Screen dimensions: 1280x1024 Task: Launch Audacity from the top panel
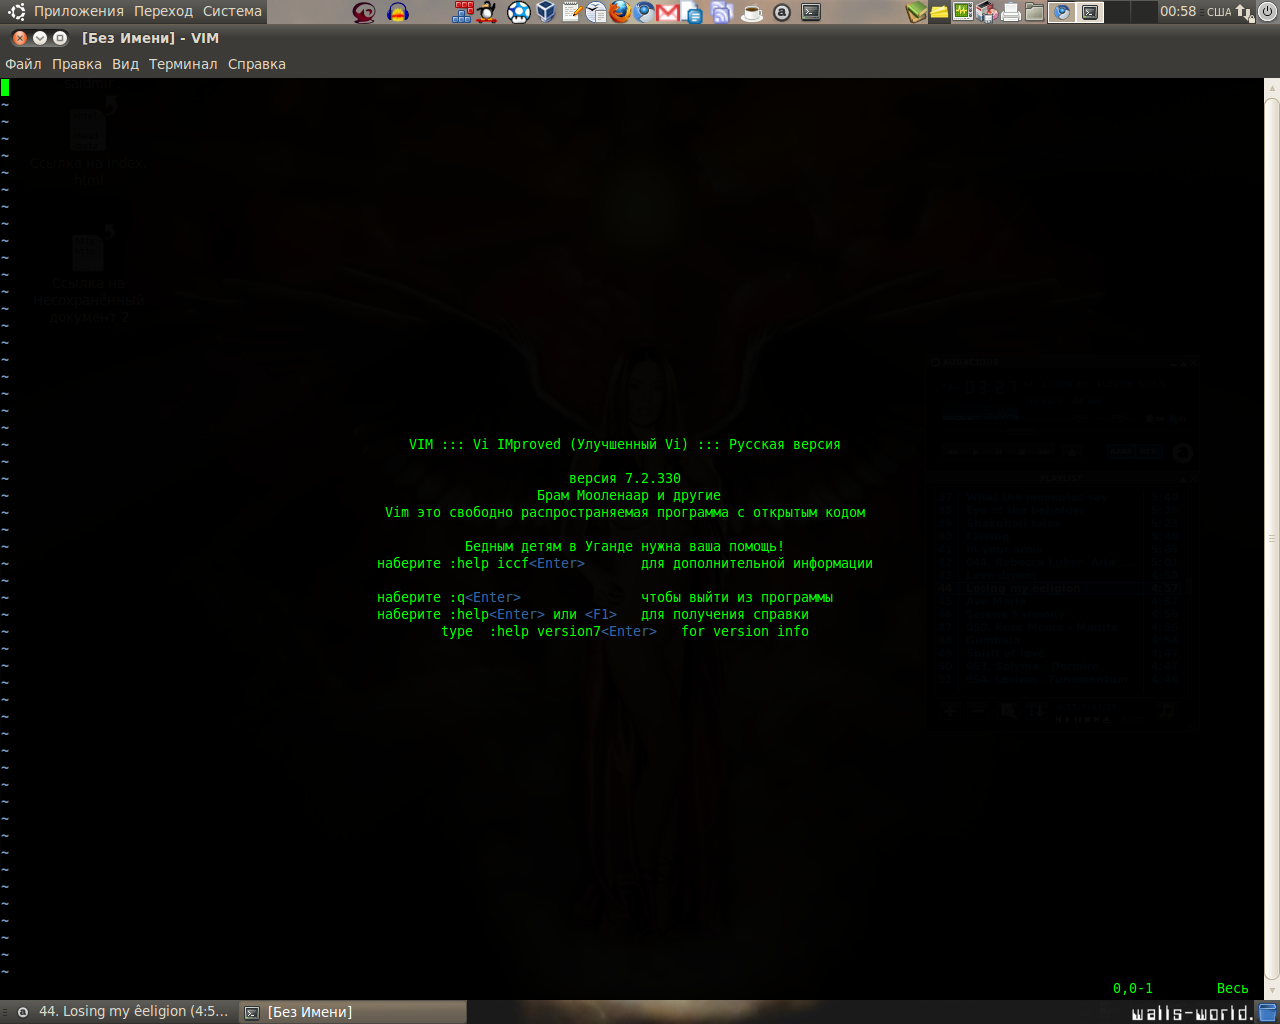pos(398,12)
